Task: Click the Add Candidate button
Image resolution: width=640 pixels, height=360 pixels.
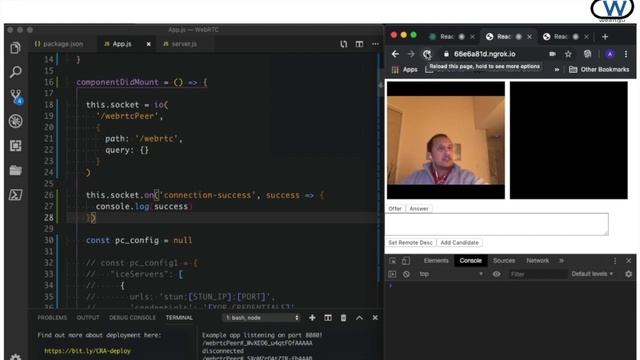Action: [459, 243]
